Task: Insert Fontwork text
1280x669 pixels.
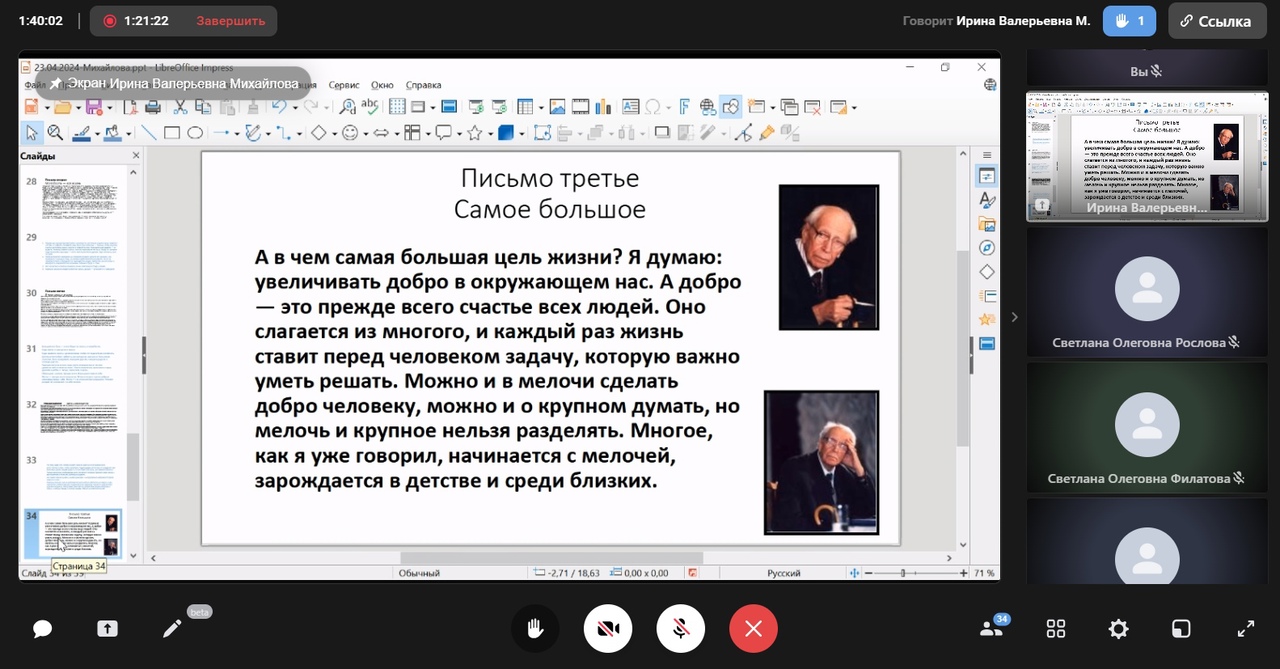Action: click(685, 107)
